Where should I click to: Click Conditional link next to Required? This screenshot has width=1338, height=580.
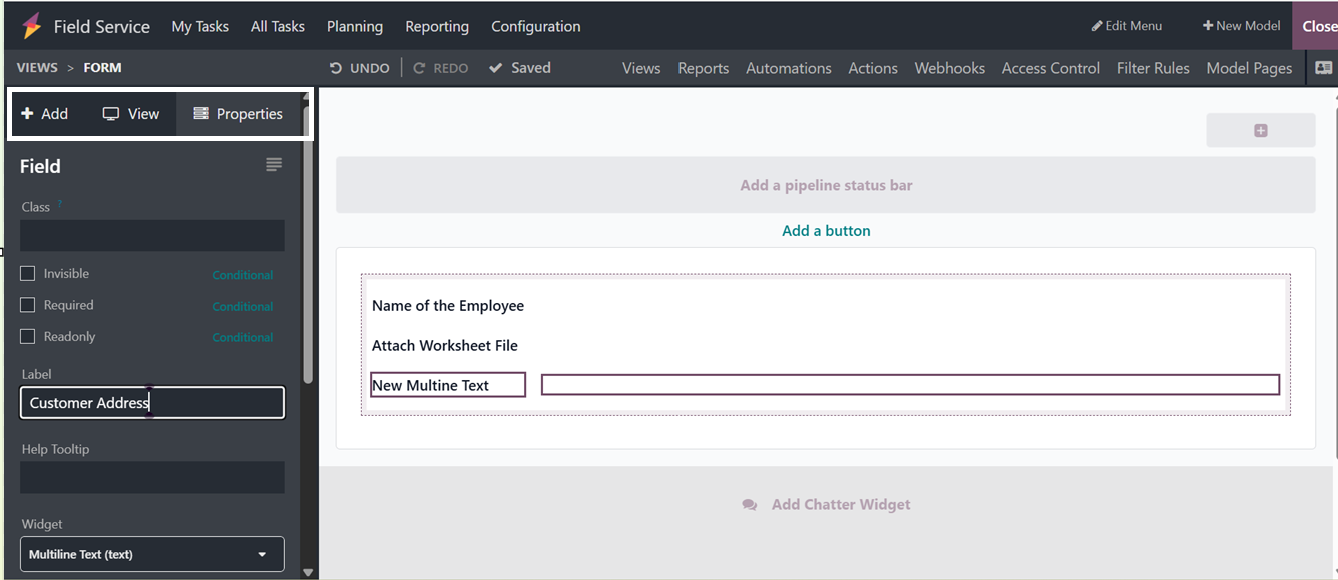point(242,306)
